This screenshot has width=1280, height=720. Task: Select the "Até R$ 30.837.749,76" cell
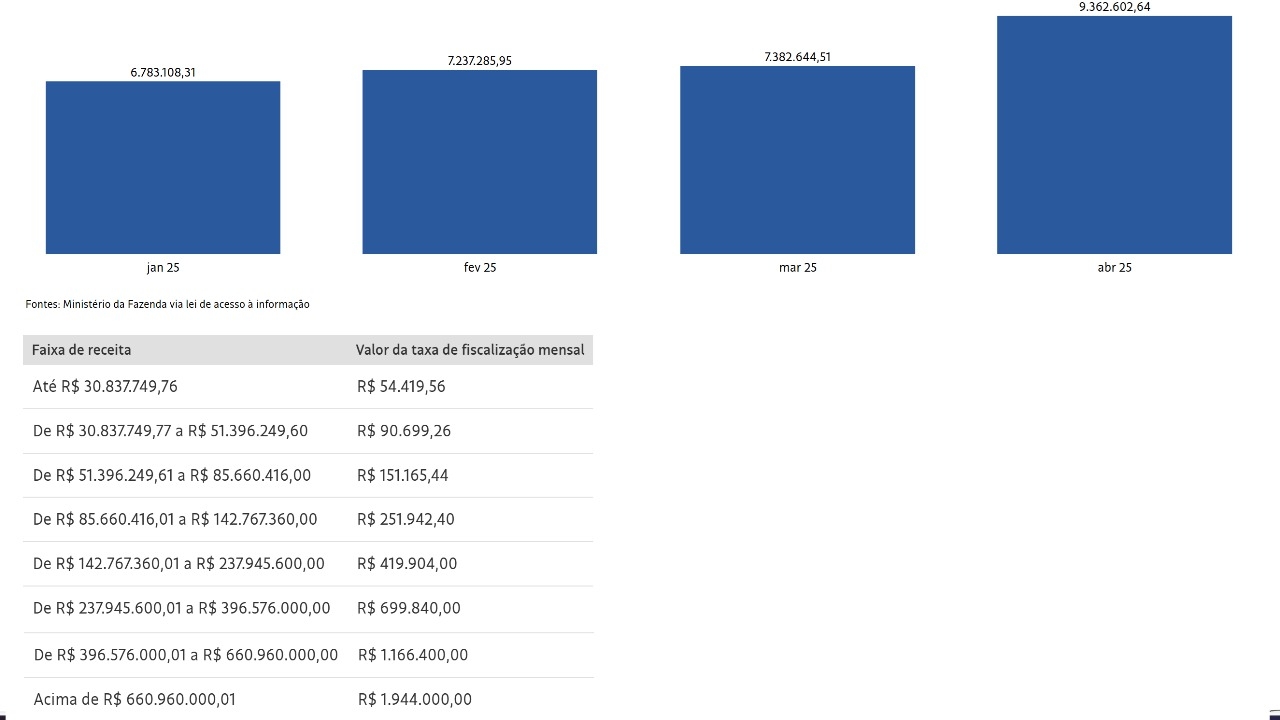pyautogui.click(x=105, y=387)
